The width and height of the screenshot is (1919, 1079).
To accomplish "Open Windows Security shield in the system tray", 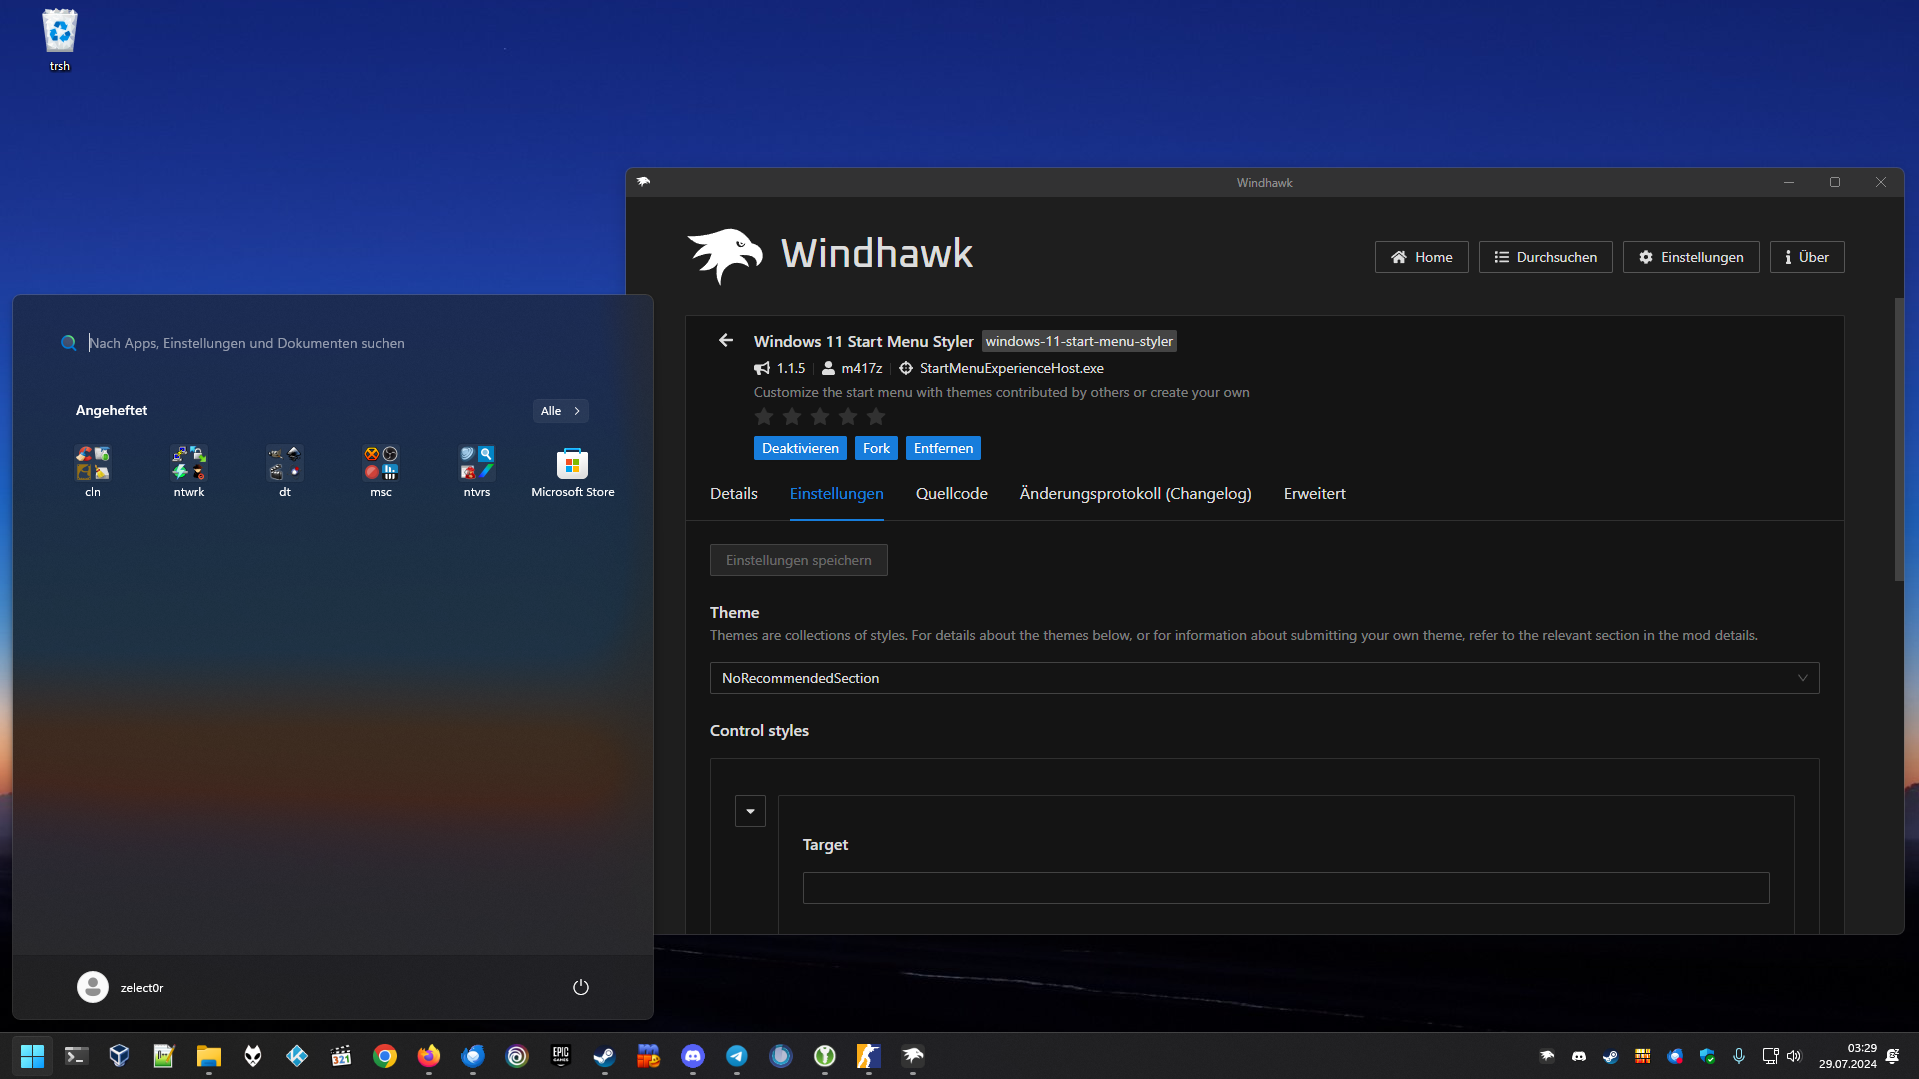I will tap(1707, 1056).
